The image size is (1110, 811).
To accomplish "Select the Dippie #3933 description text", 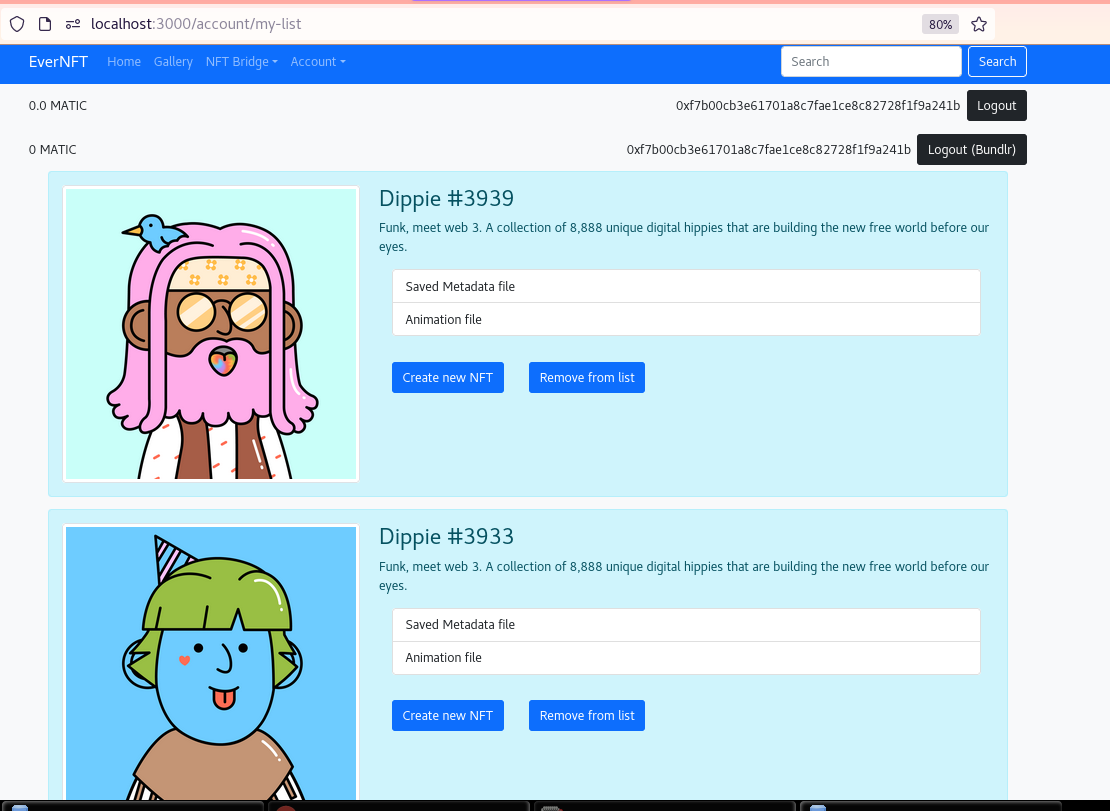I will pyautogui.click(x=683, y=576).
